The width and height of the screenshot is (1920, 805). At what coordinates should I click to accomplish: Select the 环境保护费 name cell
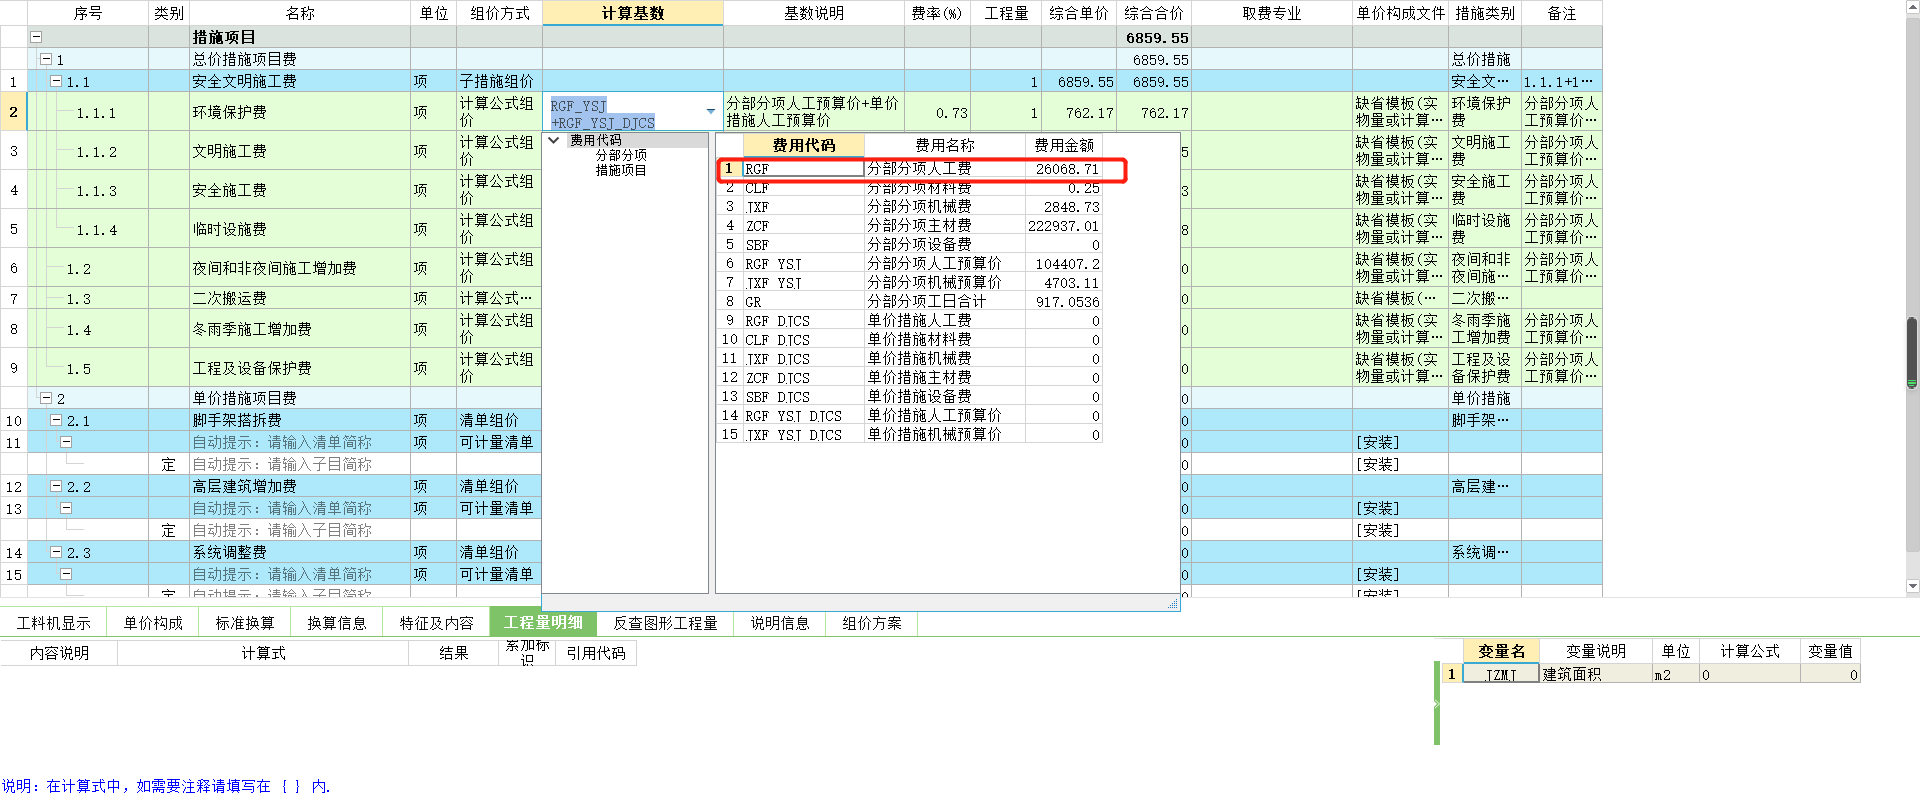pos(300,112)
